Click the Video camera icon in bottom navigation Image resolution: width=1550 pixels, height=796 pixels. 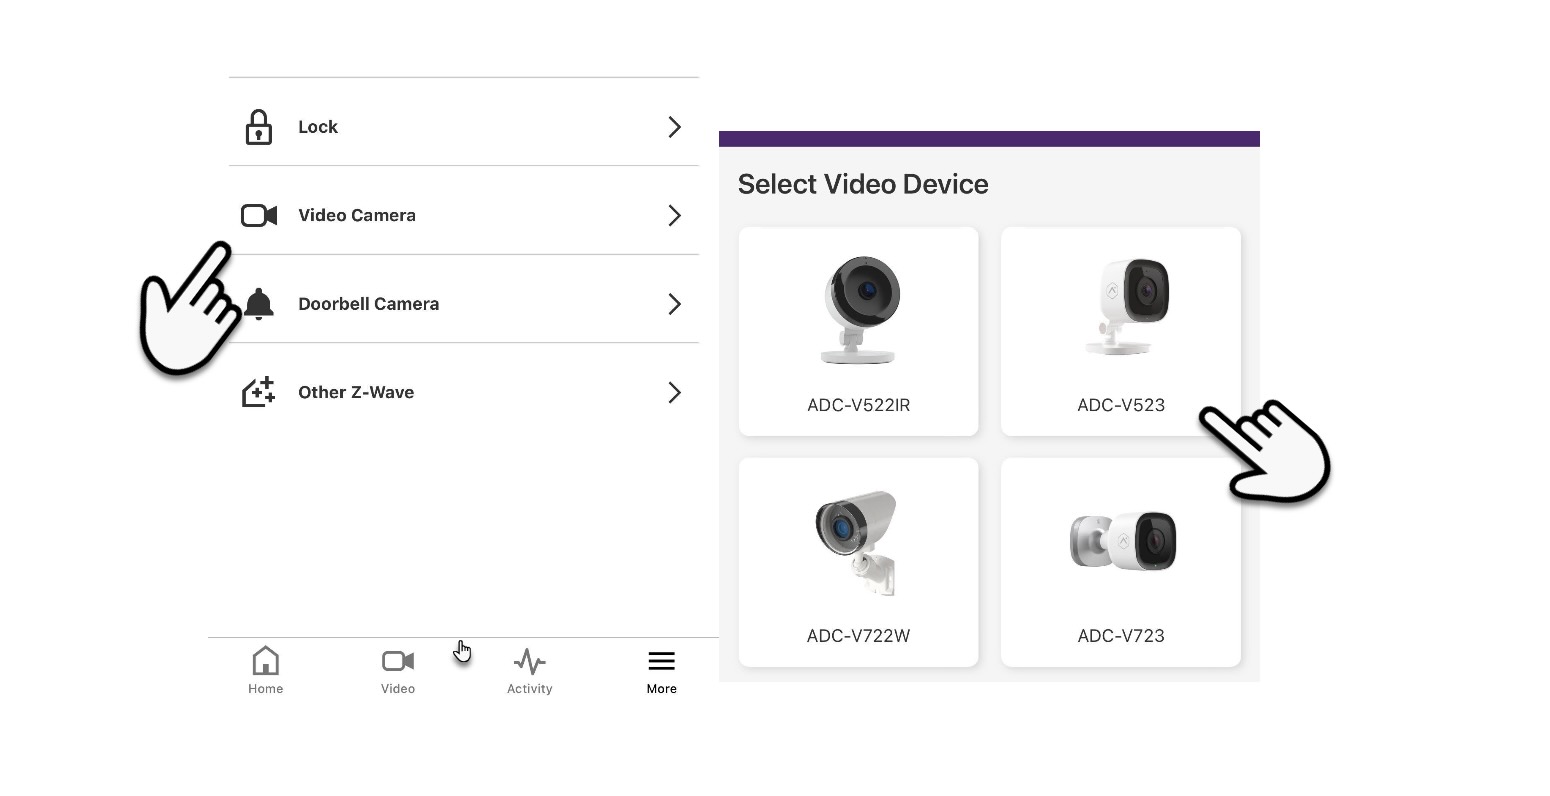click(x=398, y=661)
